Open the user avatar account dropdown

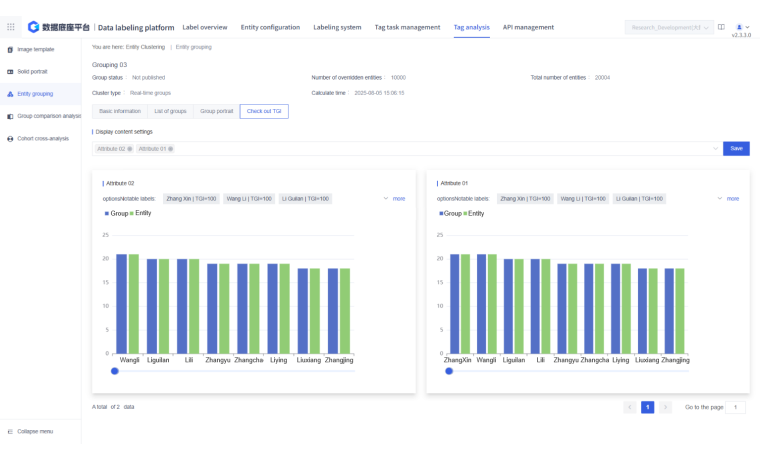pos(741,27)
